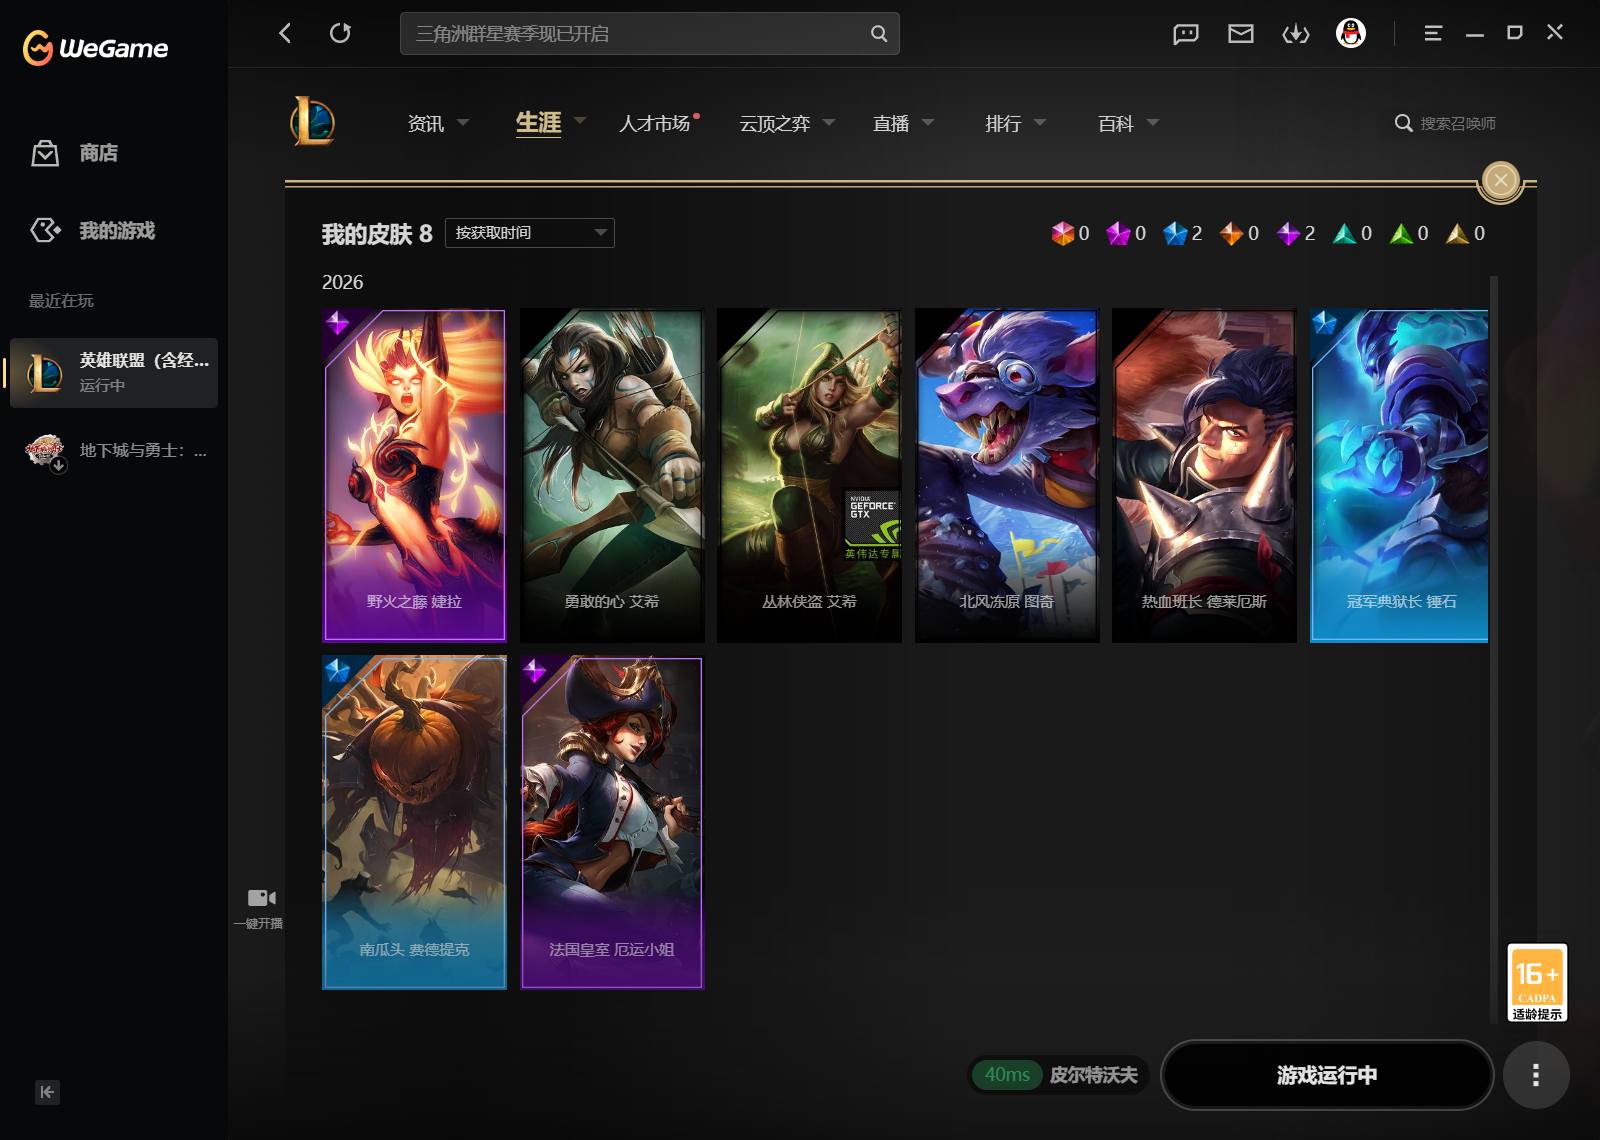Open the 按获取时间 sort dropdown
The image size is (1600, 1140).
point(530,233)
